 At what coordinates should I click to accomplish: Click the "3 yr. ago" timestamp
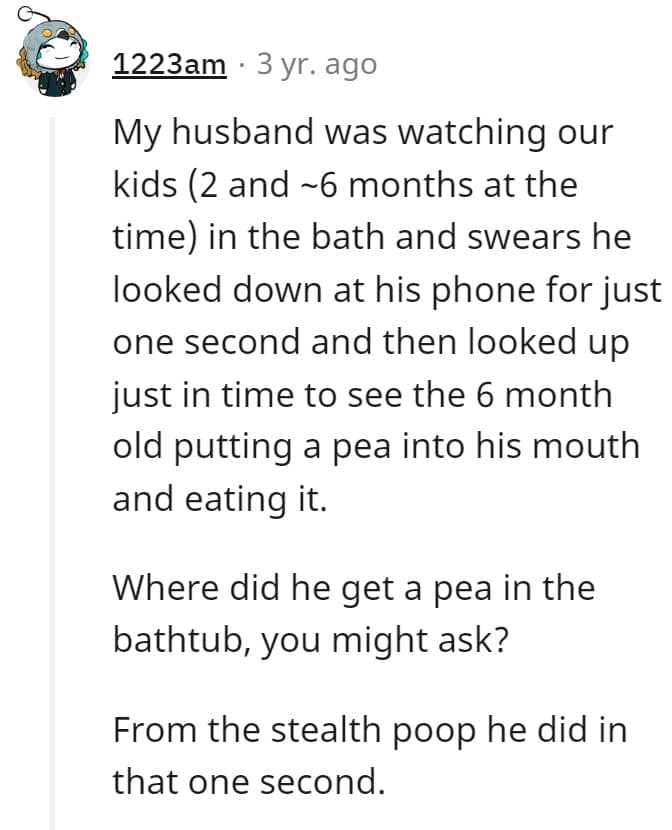(317, 64)
